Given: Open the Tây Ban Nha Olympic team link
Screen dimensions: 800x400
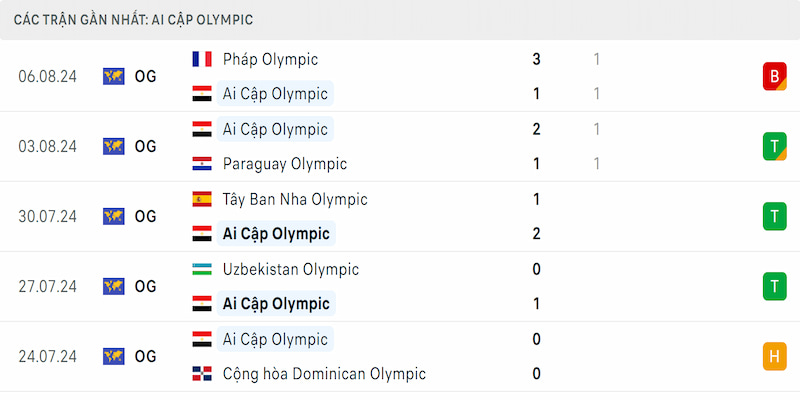Looking at the screenshot, I should [295, 199].
